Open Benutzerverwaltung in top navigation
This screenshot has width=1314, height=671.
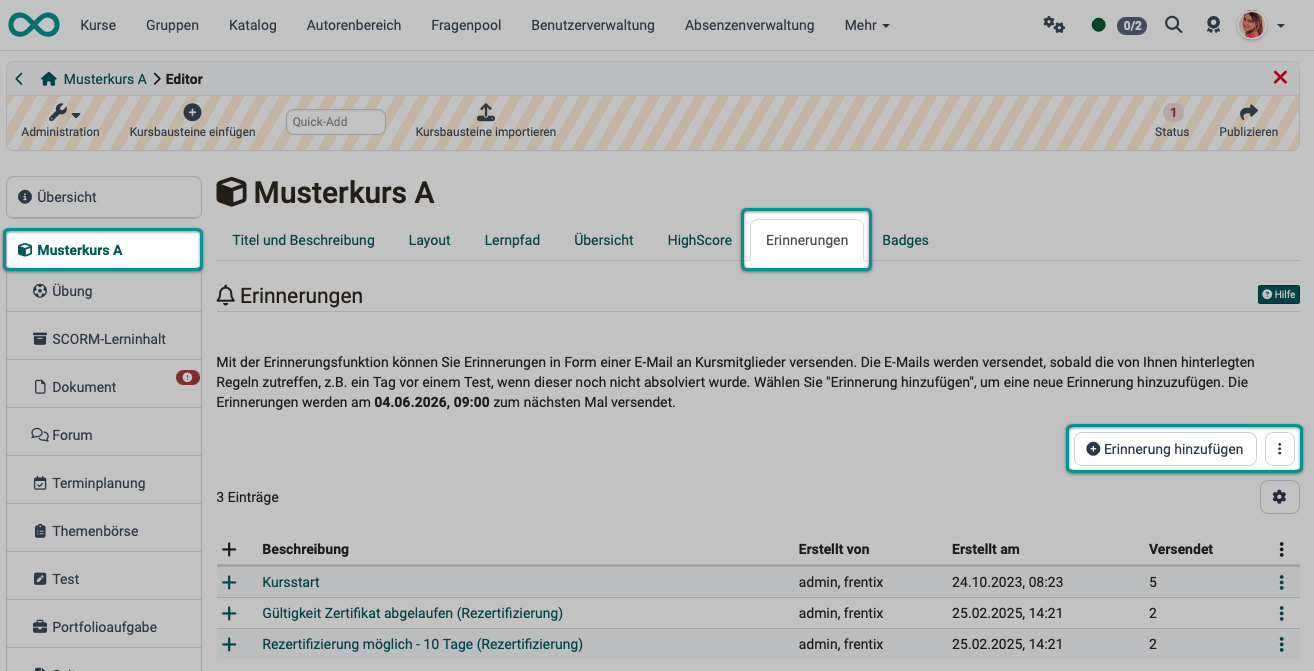593,25
